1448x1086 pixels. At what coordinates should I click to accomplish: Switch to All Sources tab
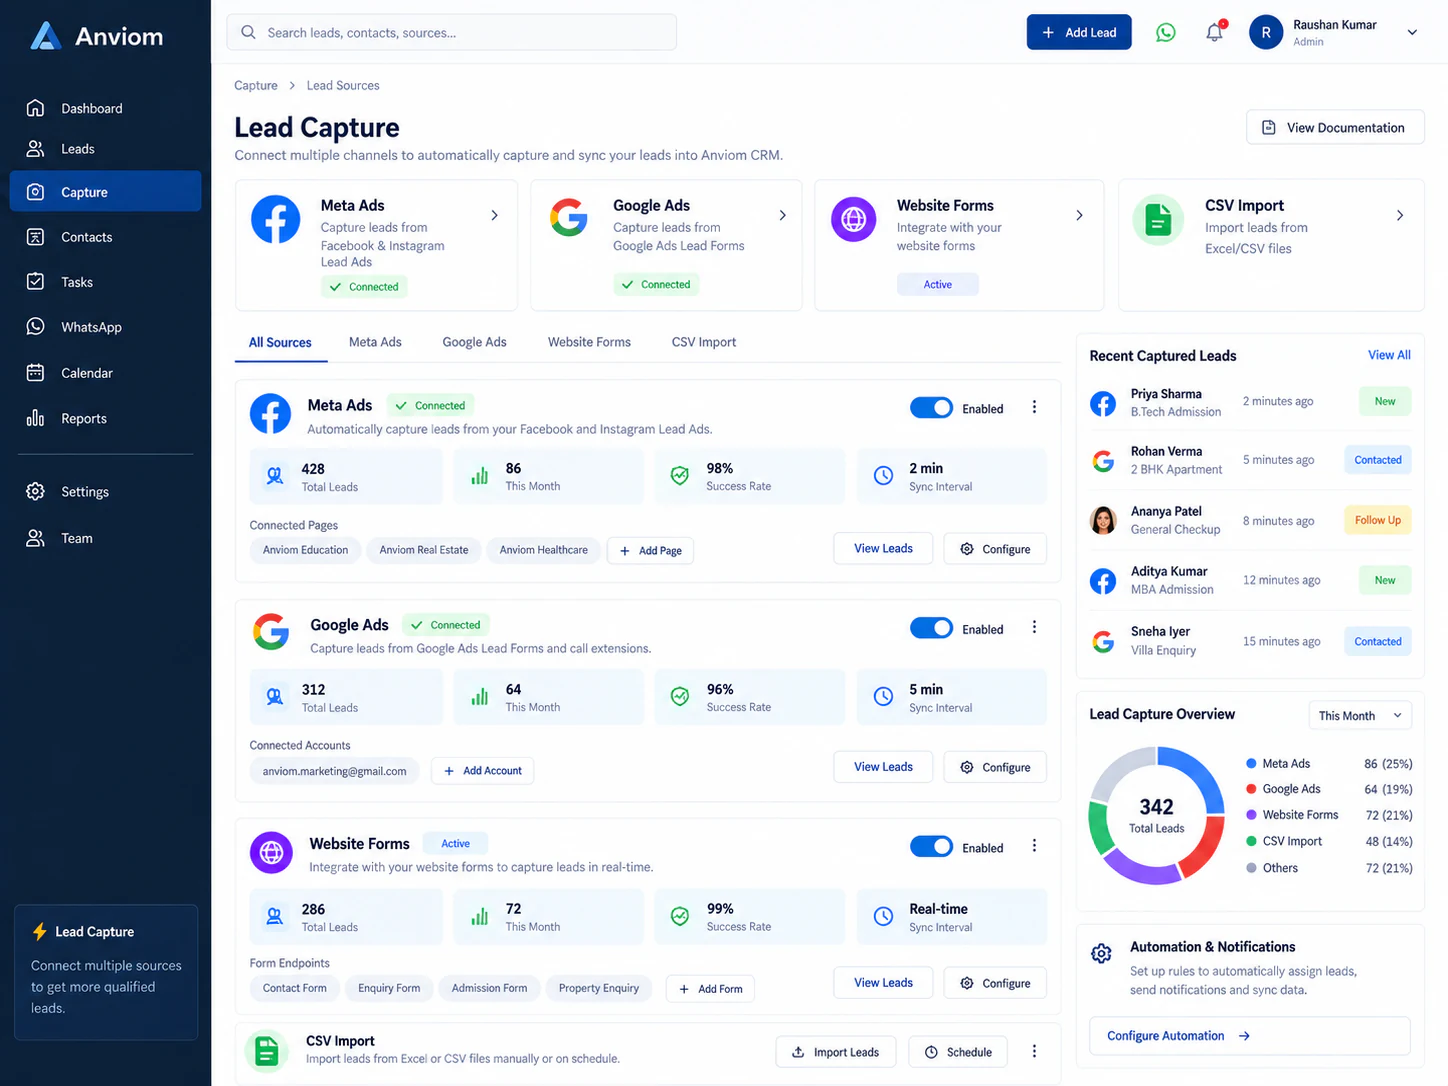[280, 342]
